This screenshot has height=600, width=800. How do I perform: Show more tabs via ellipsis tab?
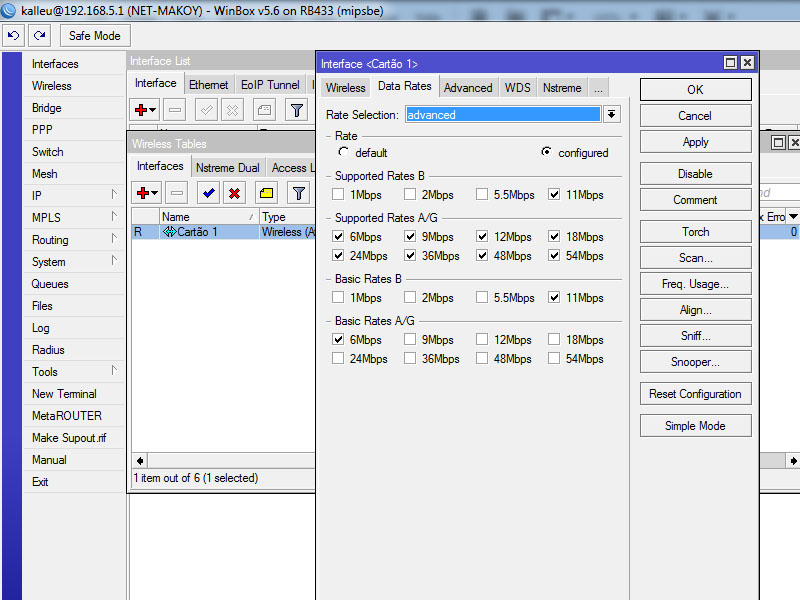tap(598, 88)
